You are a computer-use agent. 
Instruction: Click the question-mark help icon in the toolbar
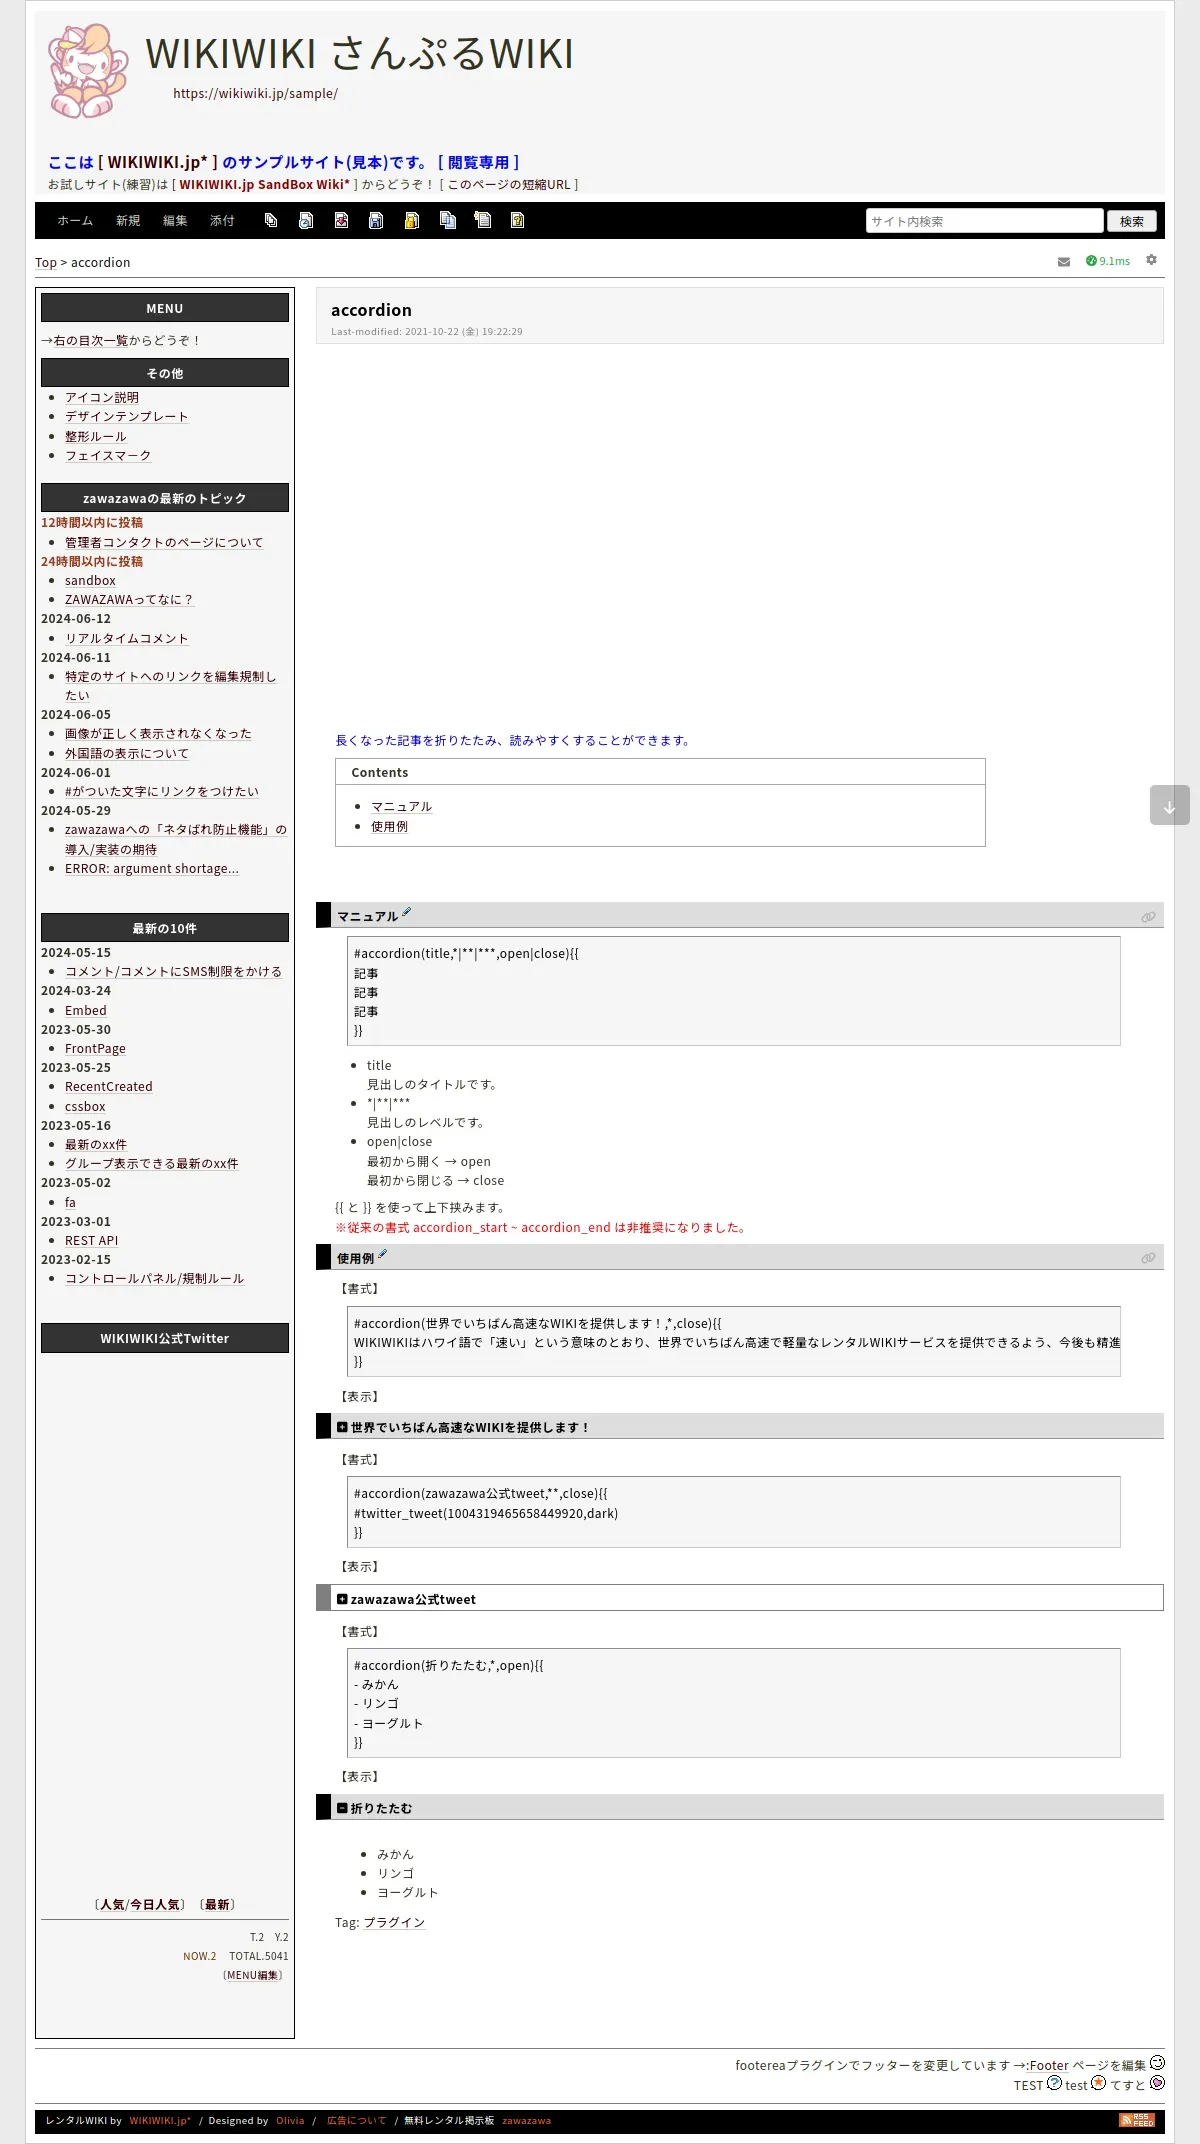click(517, 220)
